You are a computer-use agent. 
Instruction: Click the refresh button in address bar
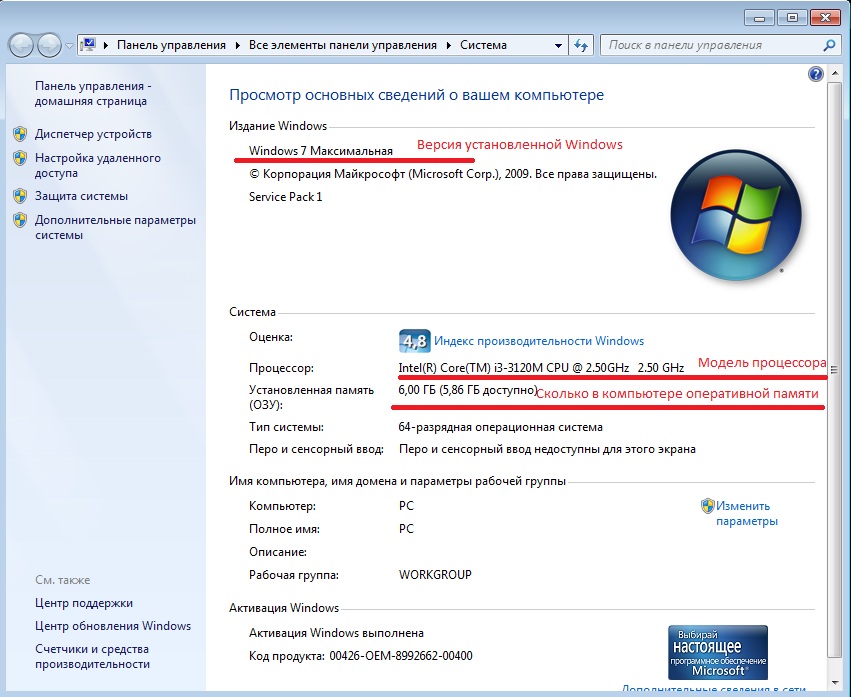click(x=581, y=46)
